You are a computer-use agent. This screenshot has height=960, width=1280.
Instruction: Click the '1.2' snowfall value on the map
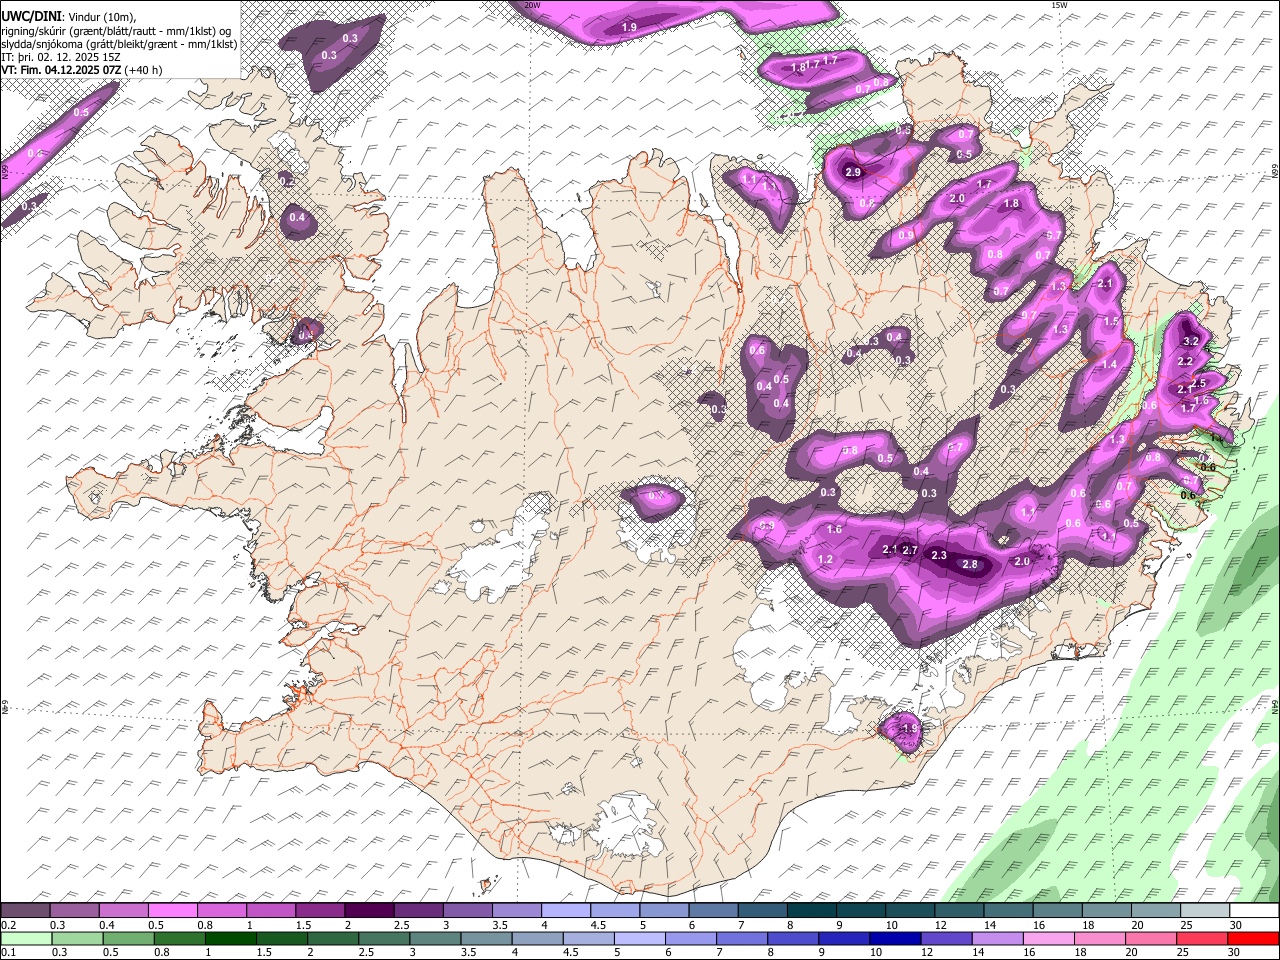tap(825, 559)
